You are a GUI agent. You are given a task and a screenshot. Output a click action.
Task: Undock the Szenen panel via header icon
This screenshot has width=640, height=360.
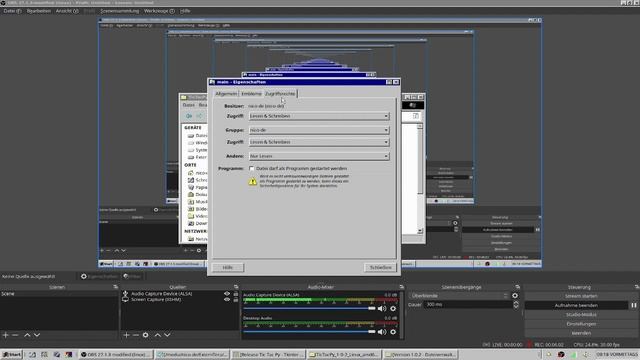coord(116,287)
